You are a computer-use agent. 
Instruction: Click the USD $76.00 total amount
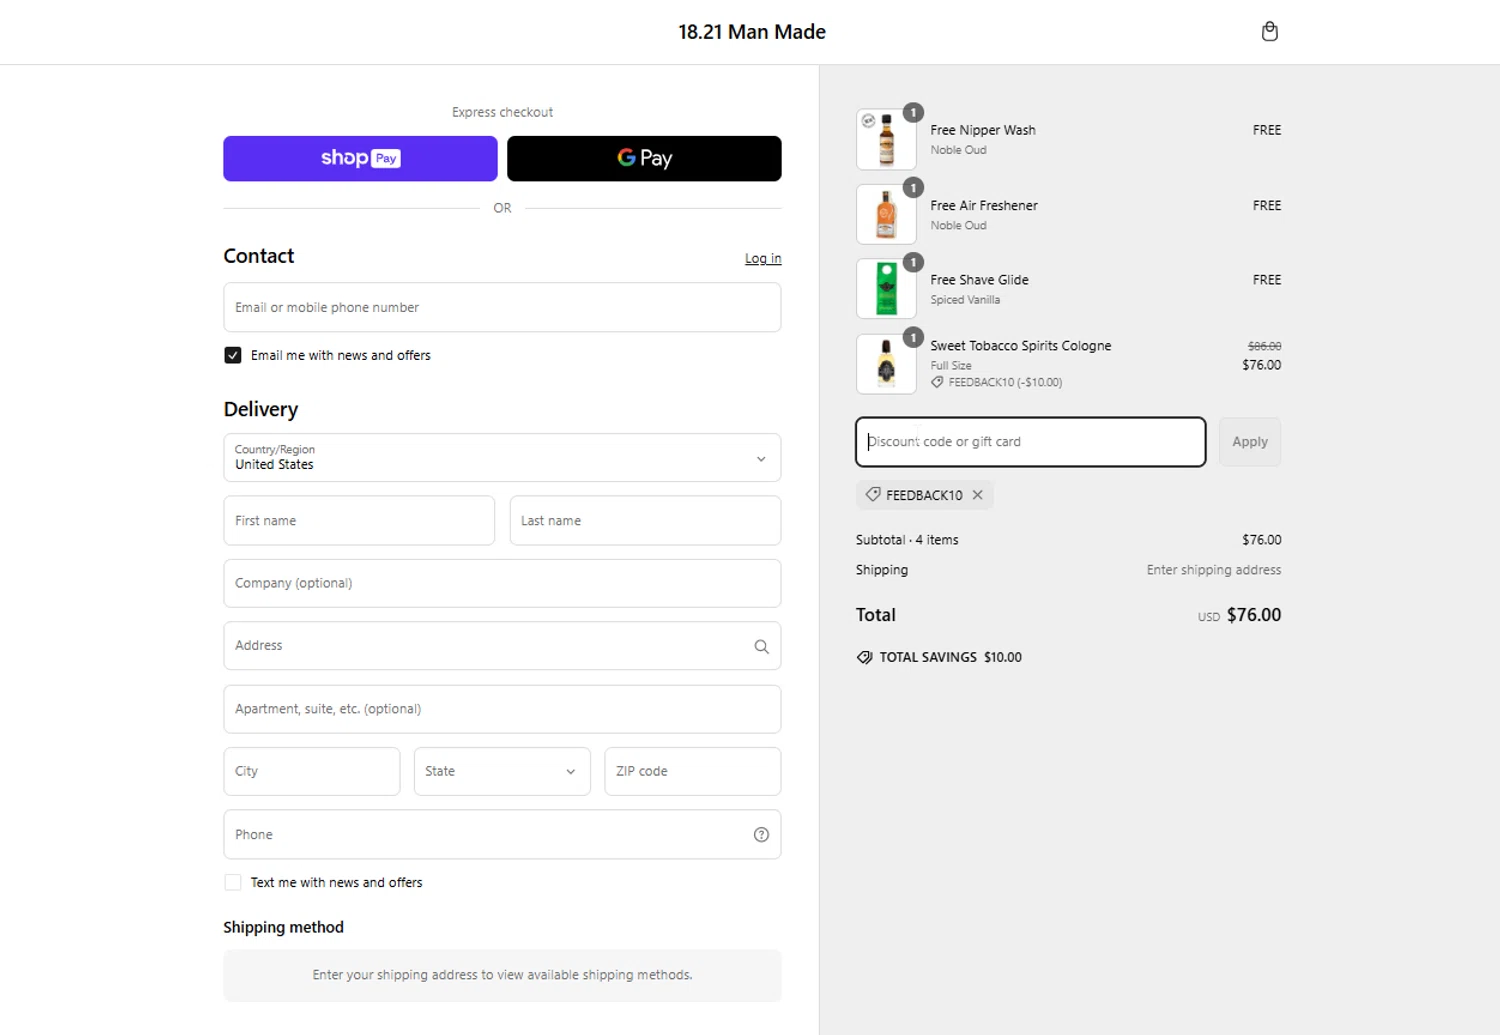pyautogui.click(x=1240, y=615)
